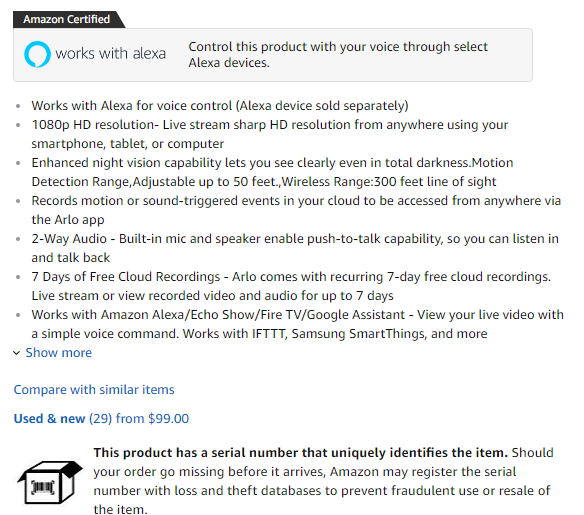The height and width of the screenshot is (515, 584).
Task: Click the Enhanced night vision bullet
Action: coord(272,172)
